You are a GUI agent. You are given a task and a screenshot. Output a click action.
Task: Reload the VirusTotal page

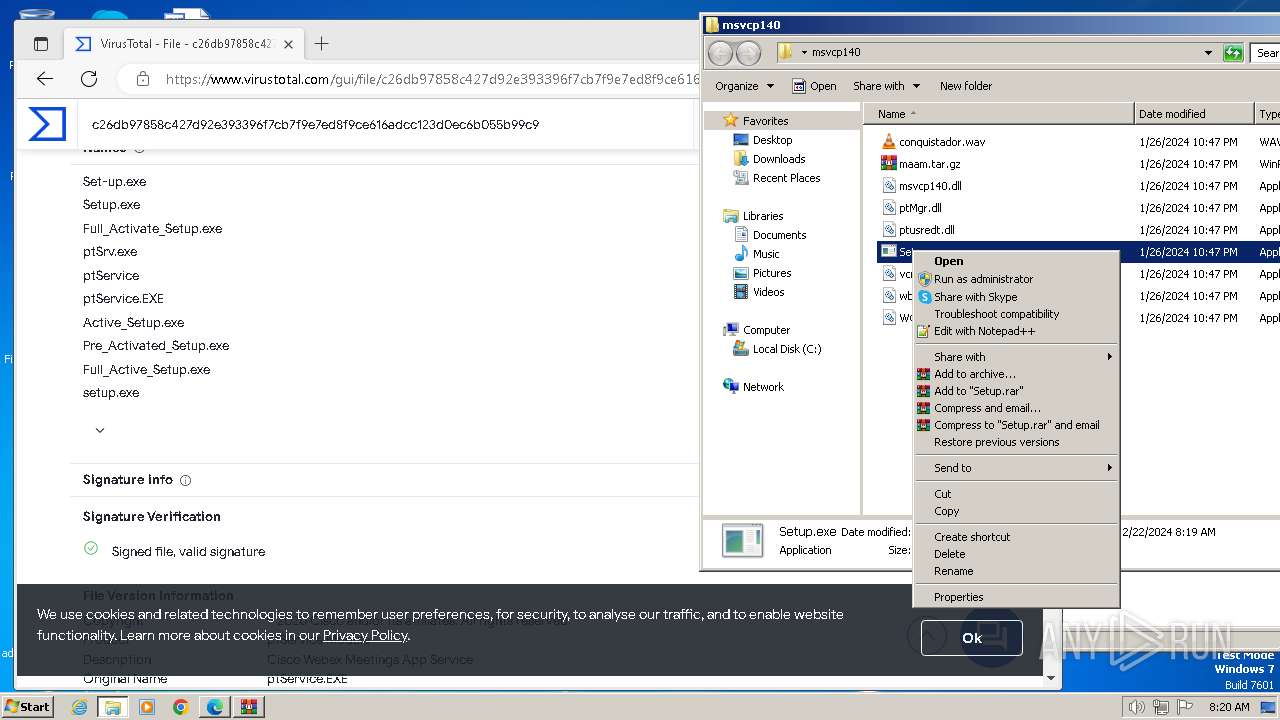(89, 79)
